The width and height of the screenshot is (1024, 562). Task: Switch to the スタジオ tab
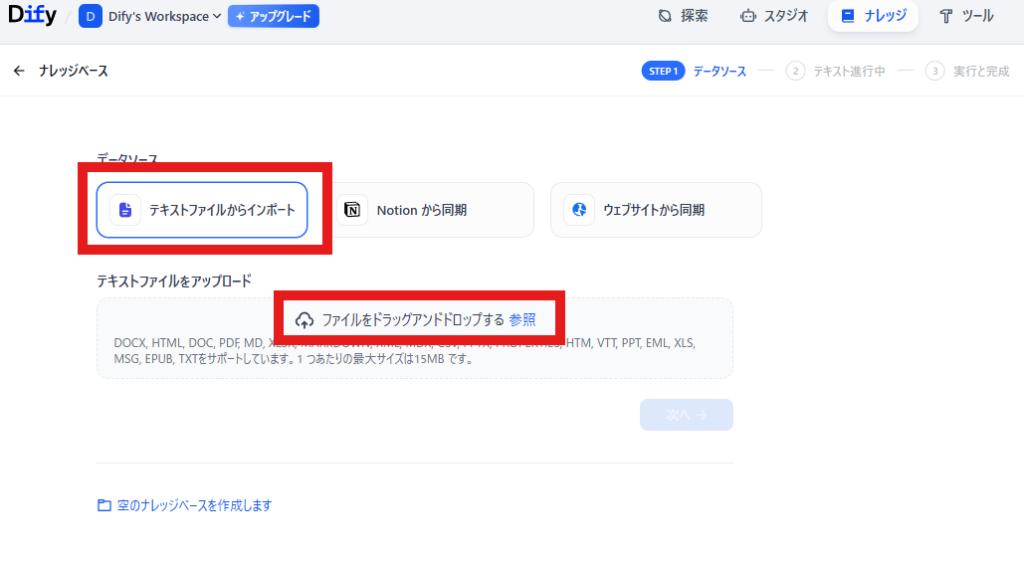click(x=773, y=16)
